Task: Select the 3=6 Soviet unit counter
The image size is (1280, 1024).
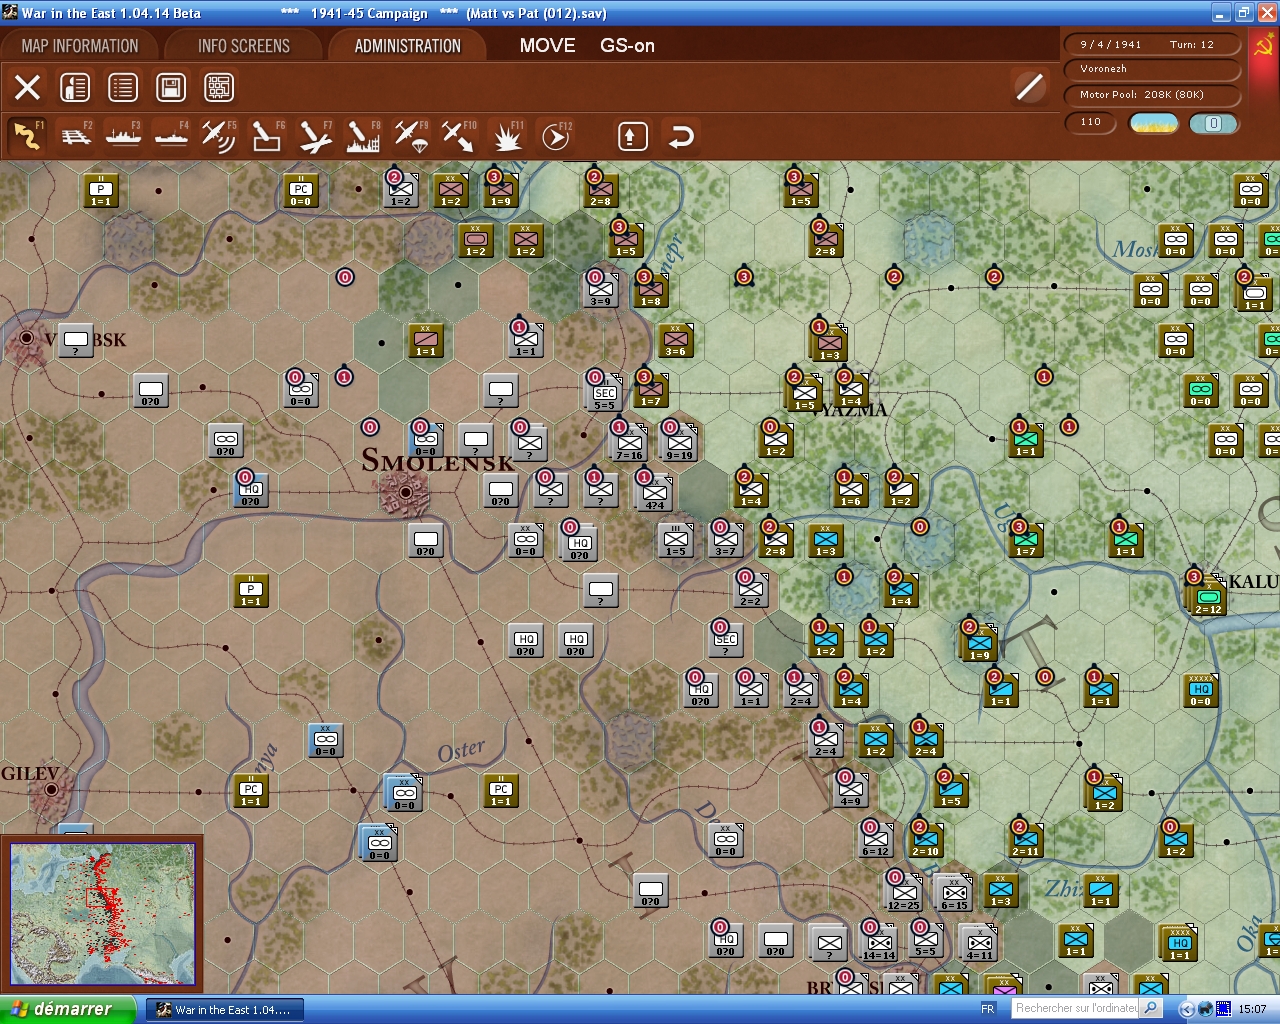Action: [675, 340]
